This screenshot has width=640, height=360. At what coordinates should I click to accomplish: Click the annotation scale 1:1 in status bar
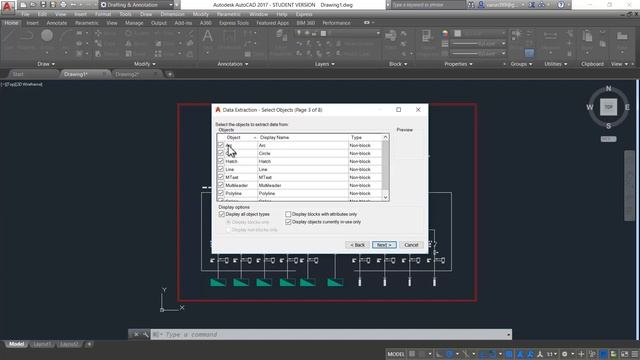tap(552, 354)
